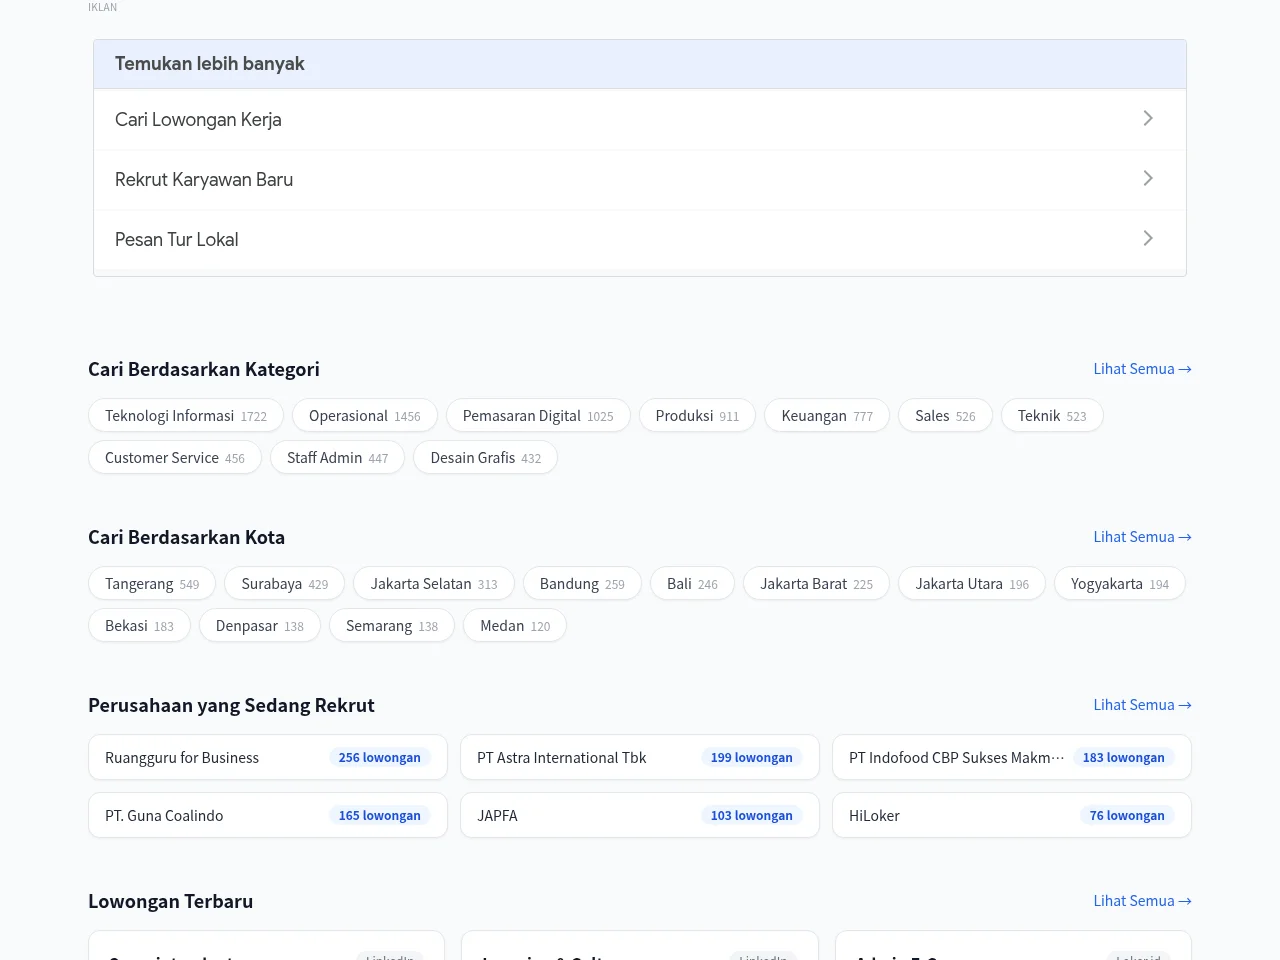
Task: Choose Denpasar city chip
Action: pos(260,626)
